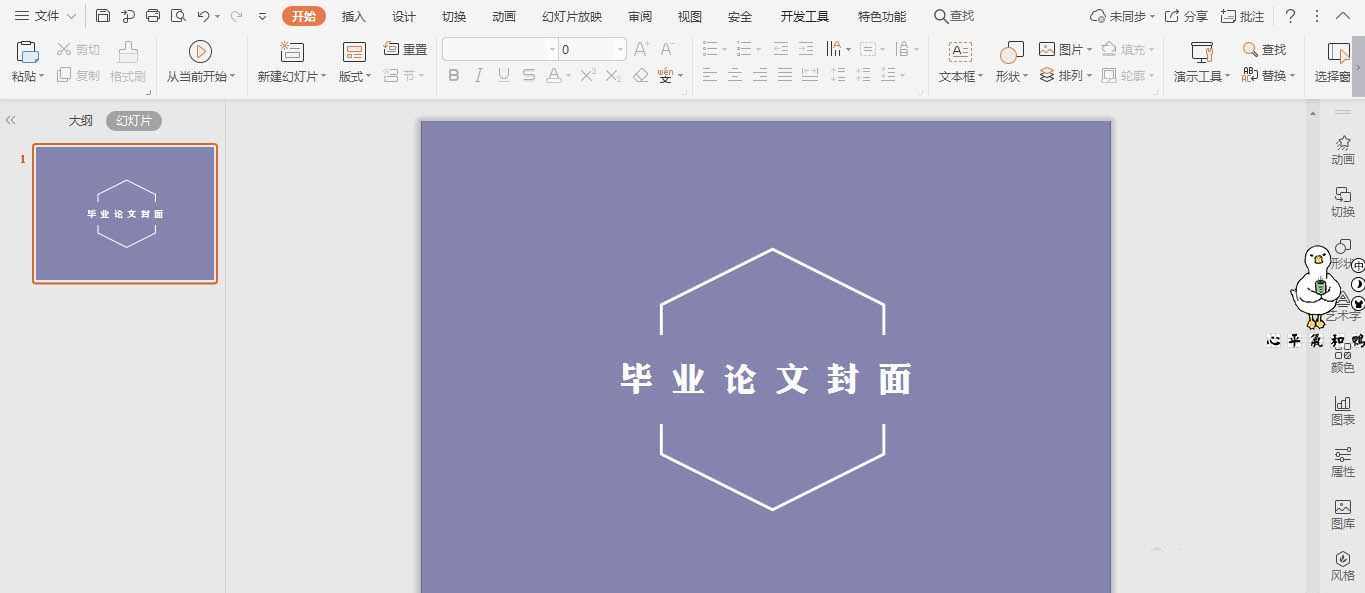Expand the 排列 arrange dropdown

pos(1089,76)
